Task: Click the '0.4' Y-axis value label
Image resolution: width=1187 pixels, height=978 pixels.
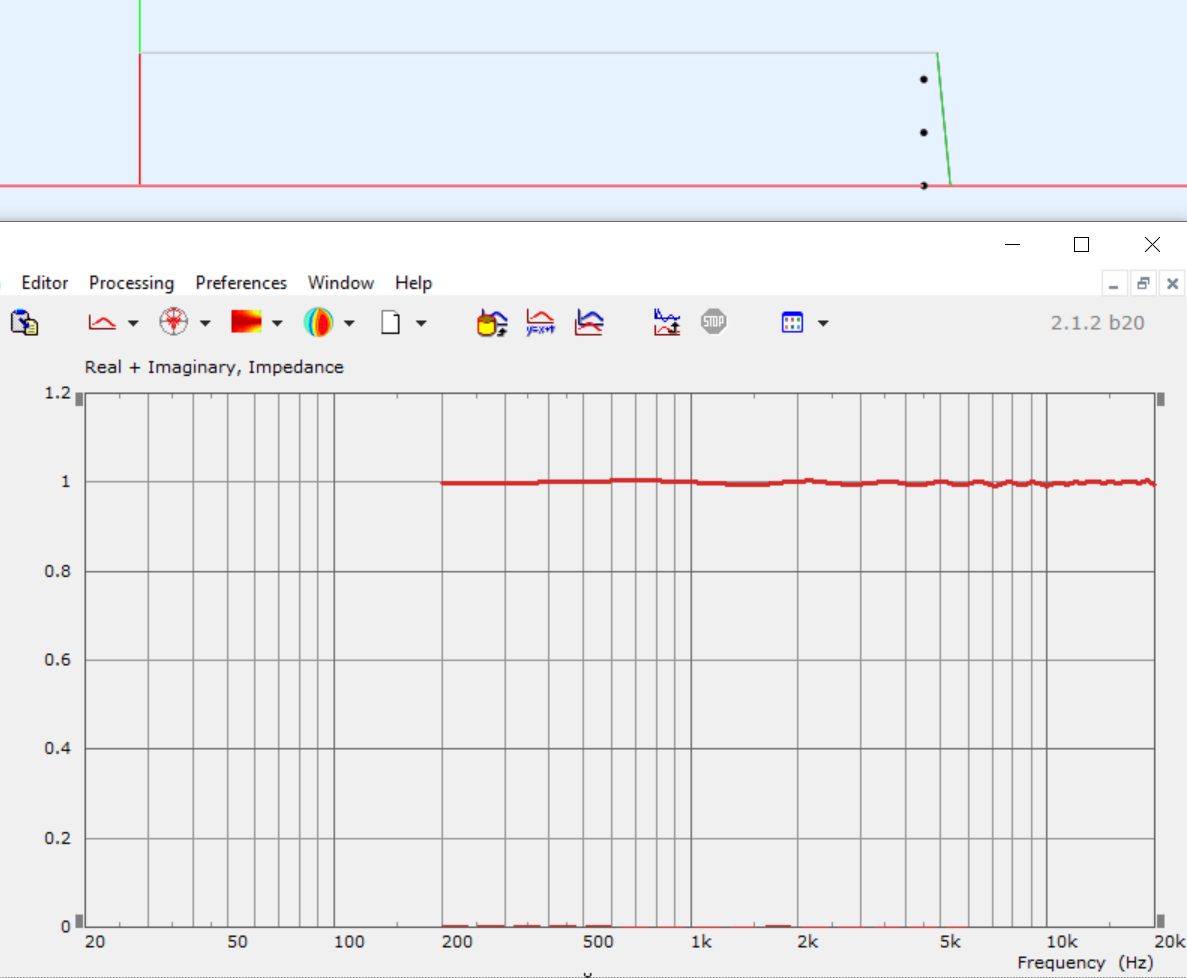Action: coord(58,749)
